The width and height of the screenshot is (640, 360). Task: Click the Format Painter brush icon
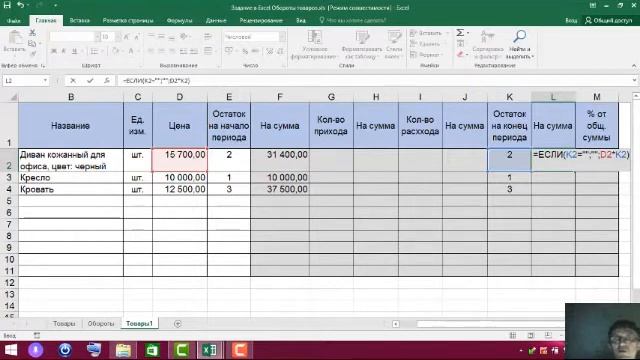point(33,53)
